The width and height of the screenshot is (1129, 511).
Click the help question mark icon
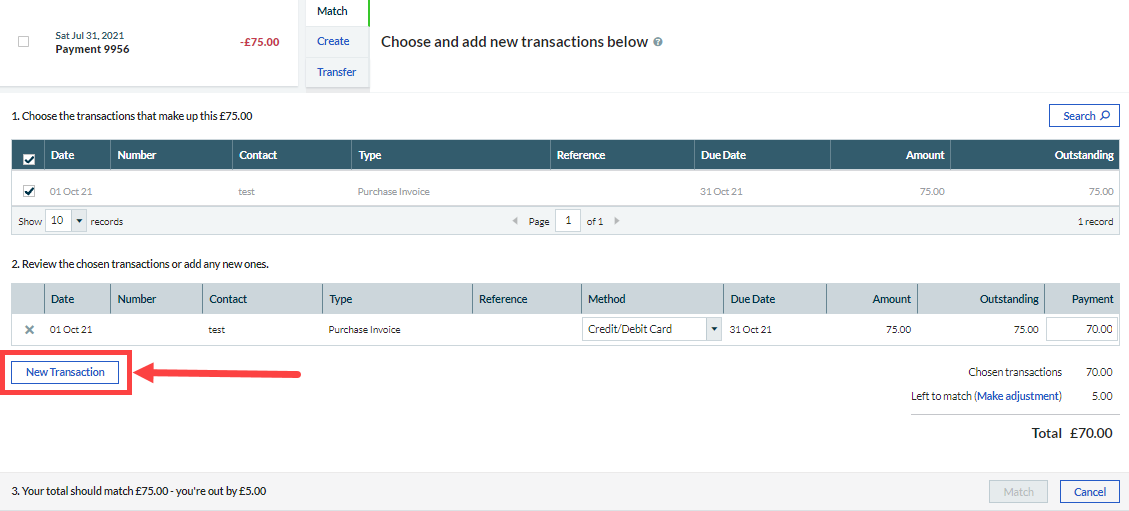[658, 43]
